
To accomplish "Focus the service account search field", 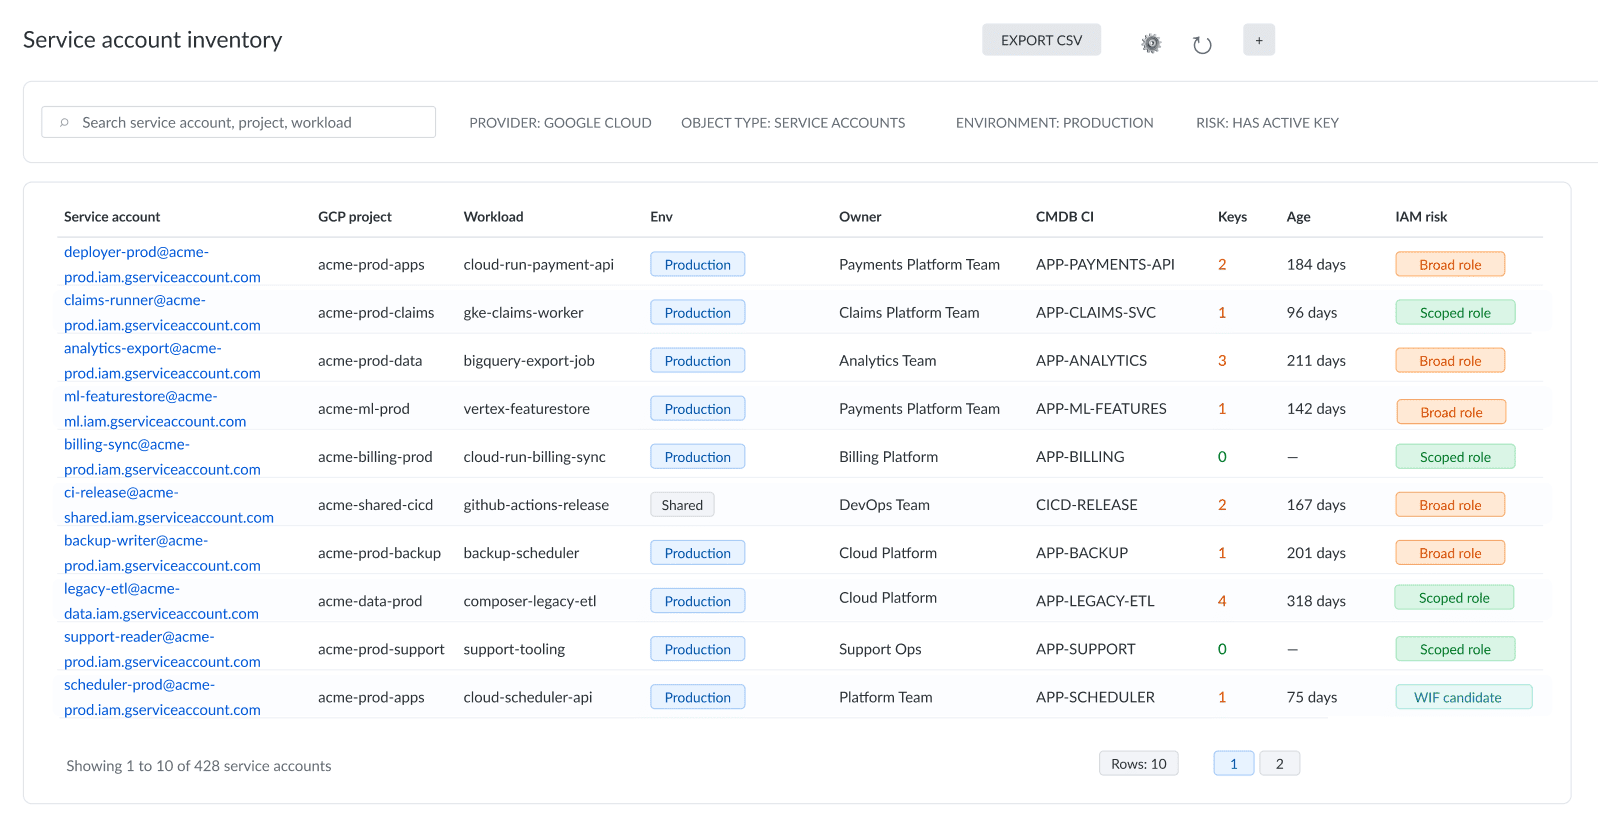I will point(238,122).
